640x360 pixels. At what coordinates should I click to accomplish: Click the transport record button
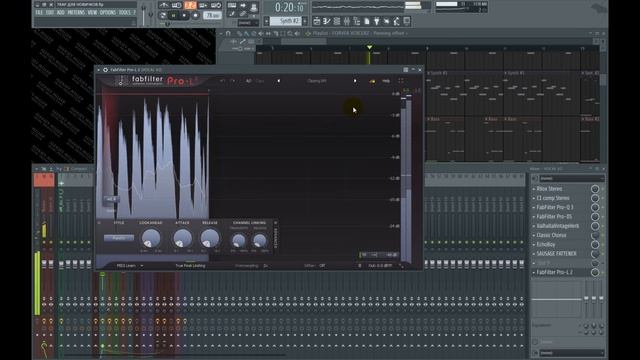pyautogui.click(x=195, y=16)
